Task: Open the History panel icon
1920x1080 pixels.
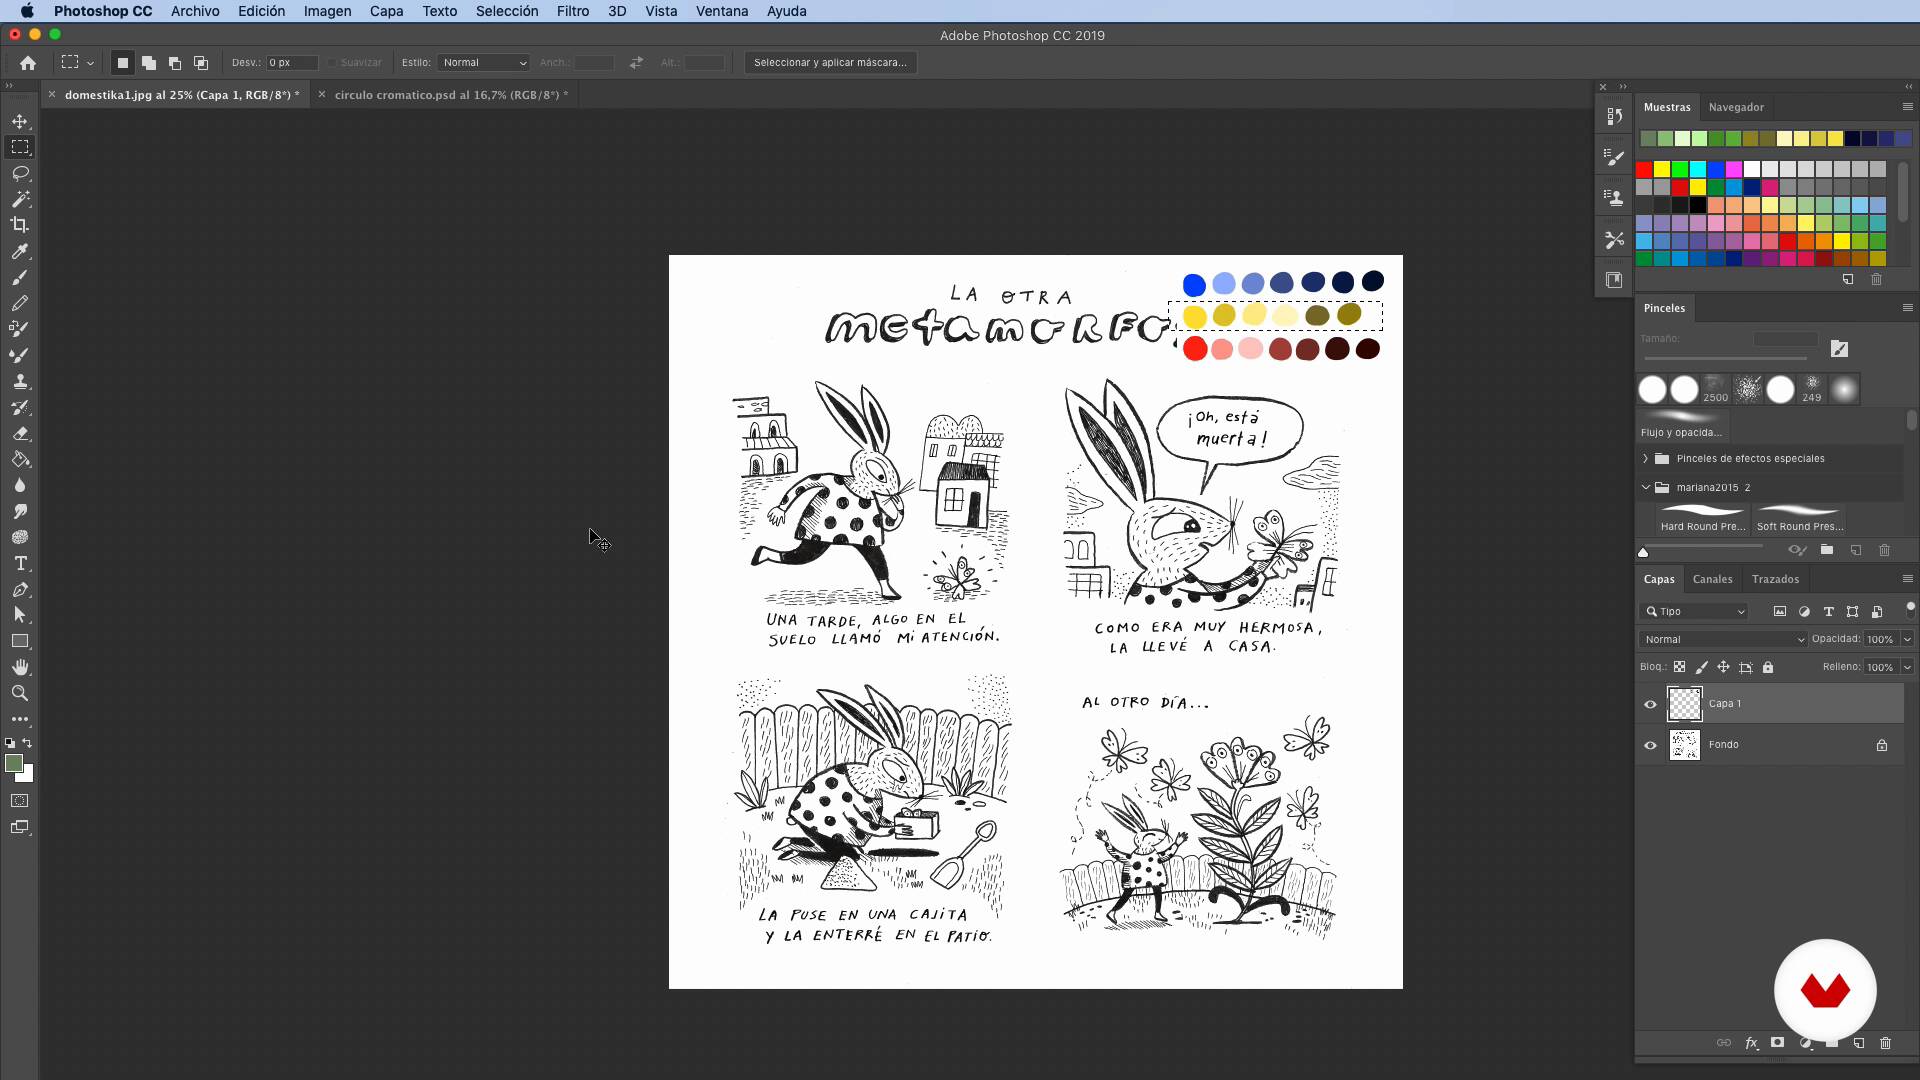Action: [1614, 116]
